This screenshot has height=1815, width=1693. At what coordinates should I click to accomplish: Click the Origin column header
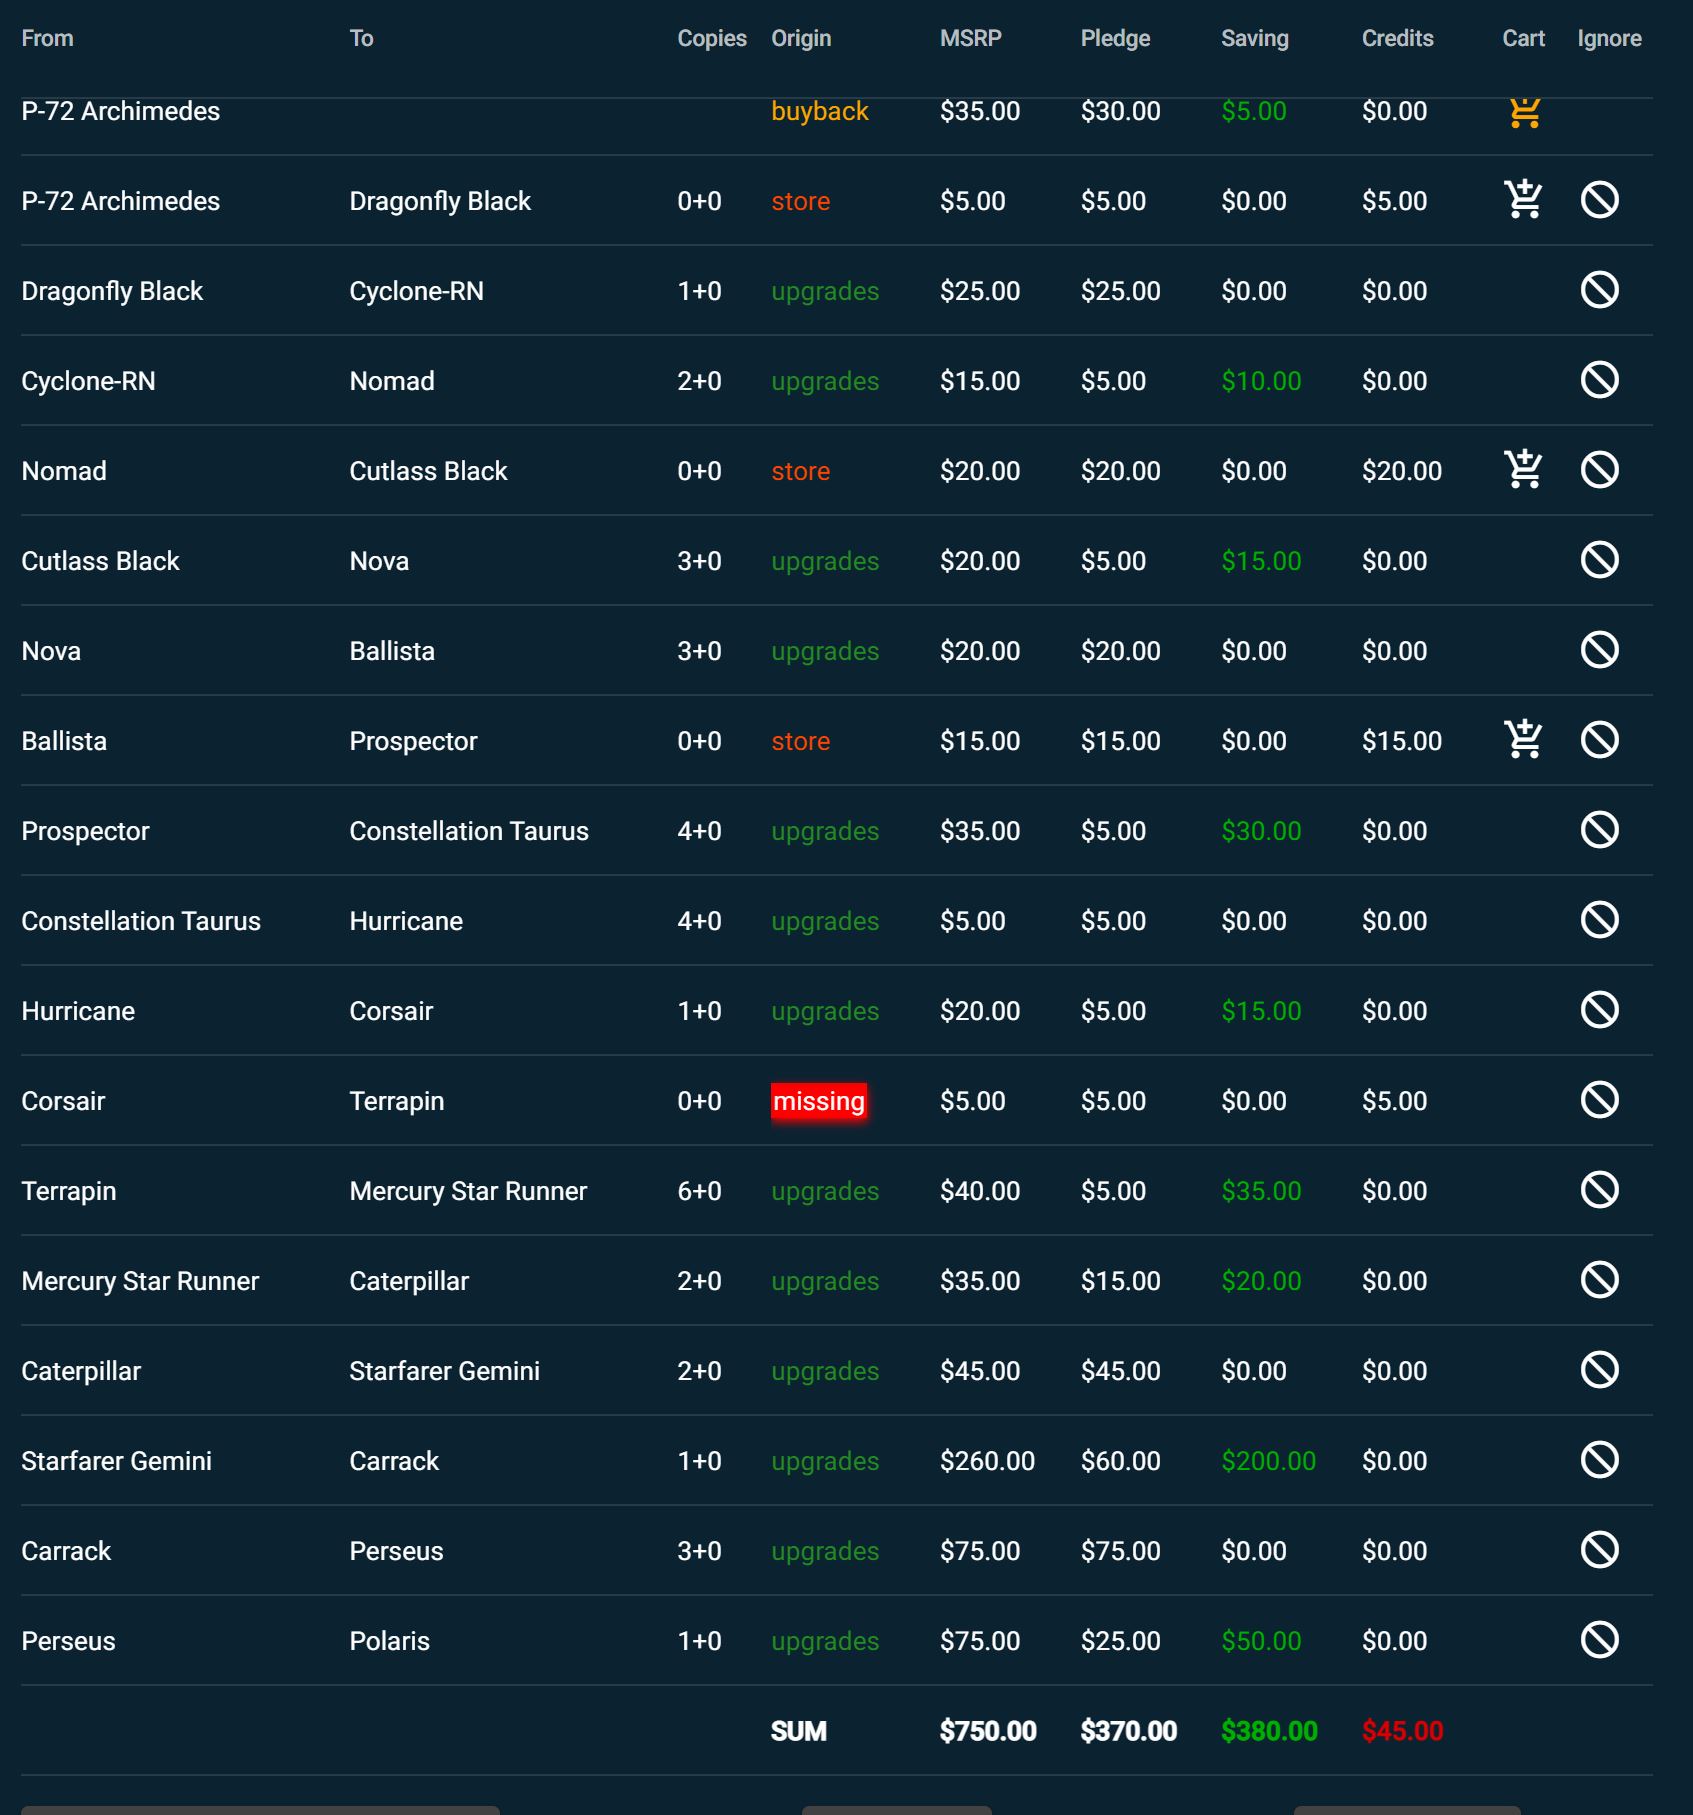click(801, 39)
